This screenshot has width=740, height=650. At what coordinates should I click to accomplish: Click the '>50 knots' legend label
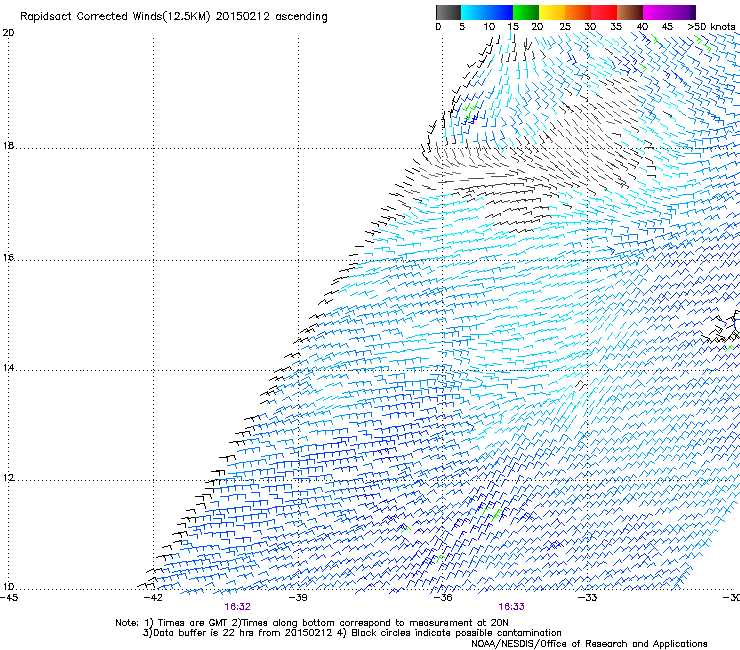tap(711, 27)
